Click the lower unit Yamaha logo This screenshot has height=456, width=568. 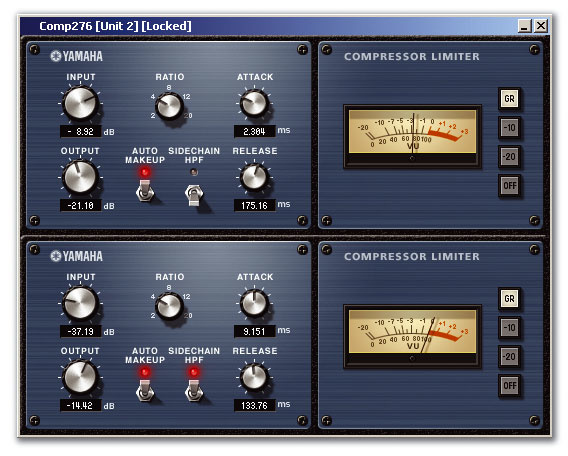76,256
